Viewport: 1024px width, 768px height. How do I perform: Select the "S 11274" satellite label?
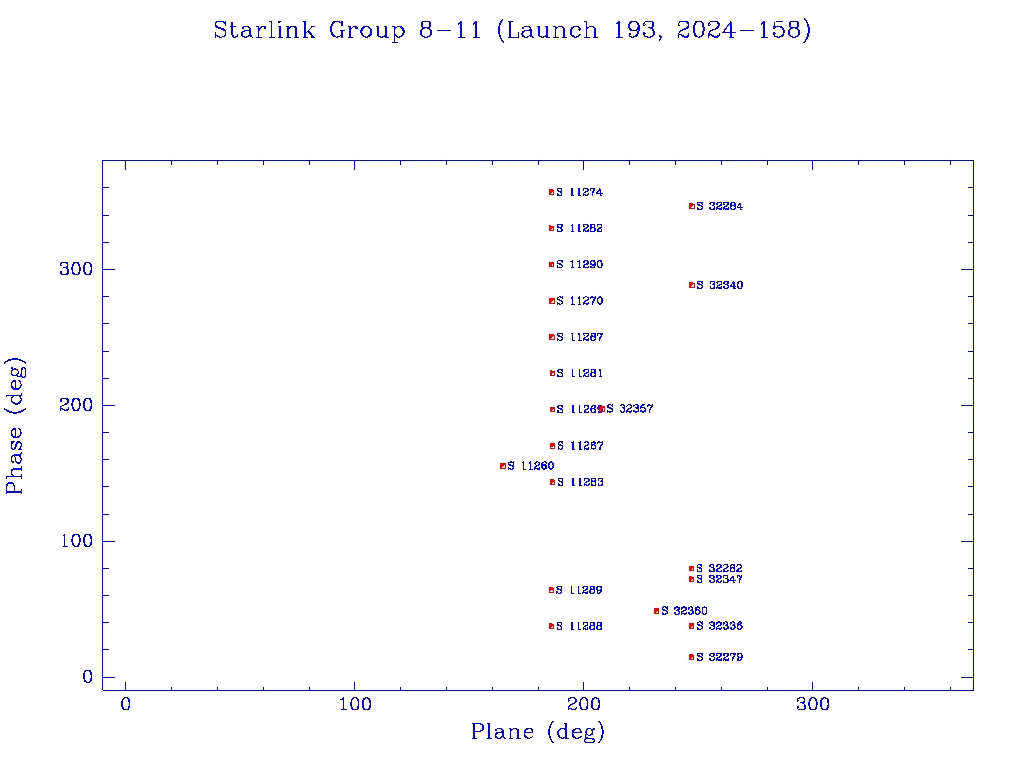(x=579, y=192)
